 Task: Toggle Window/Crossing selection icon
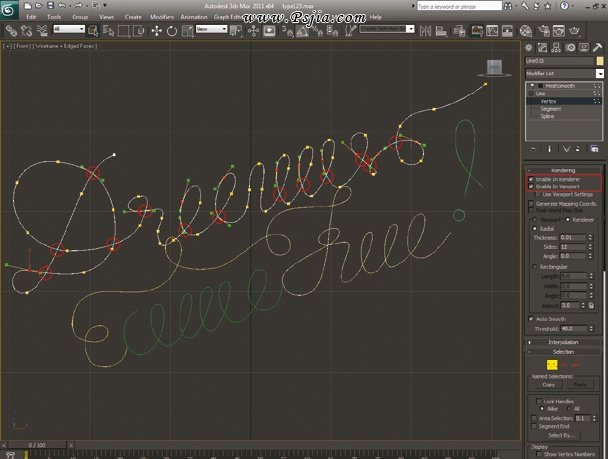(x=138, y=31)
